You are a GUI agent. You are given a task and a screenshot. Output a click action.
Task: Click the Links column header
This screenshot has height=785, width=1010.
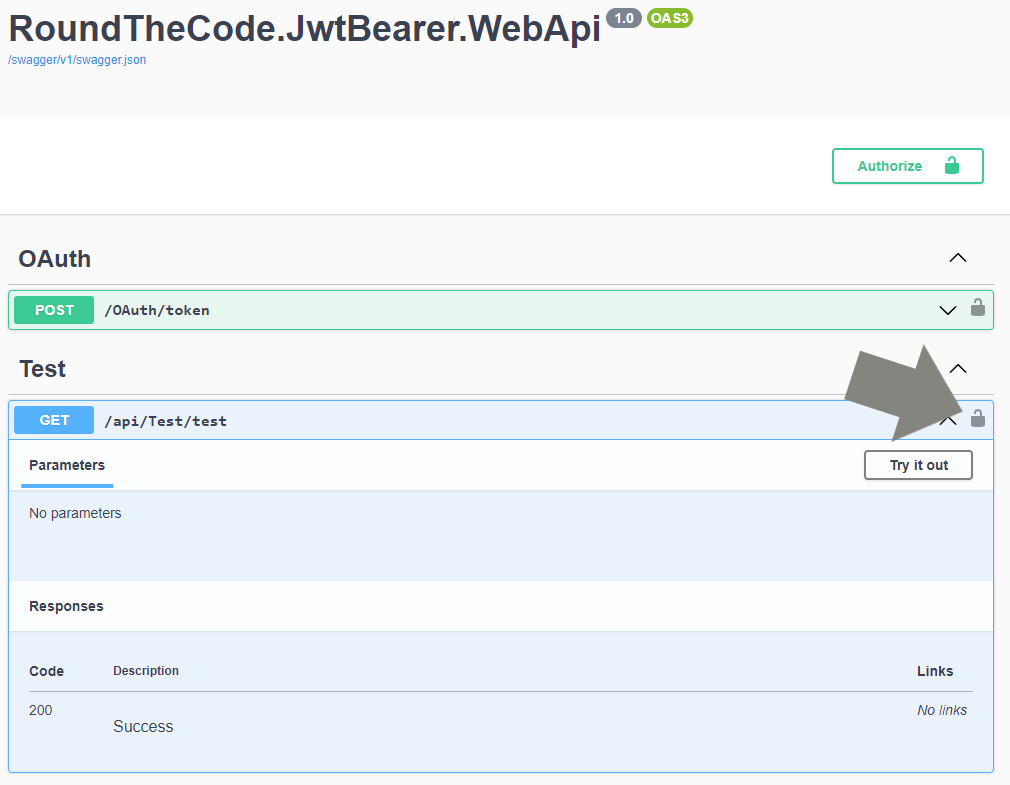pyautogui.click(x=935, y=671)
